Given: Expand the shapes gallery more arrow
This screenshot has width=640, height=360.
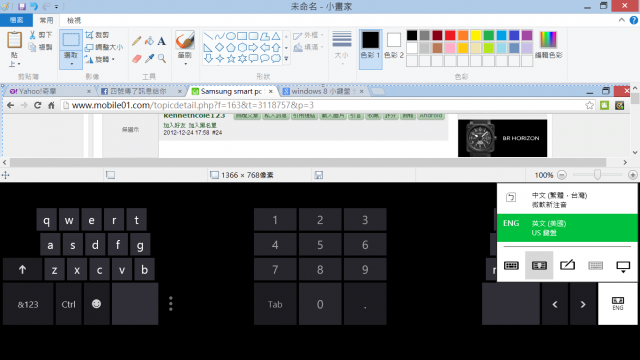Looking at the screenshot, I should (x=286, y=59).
